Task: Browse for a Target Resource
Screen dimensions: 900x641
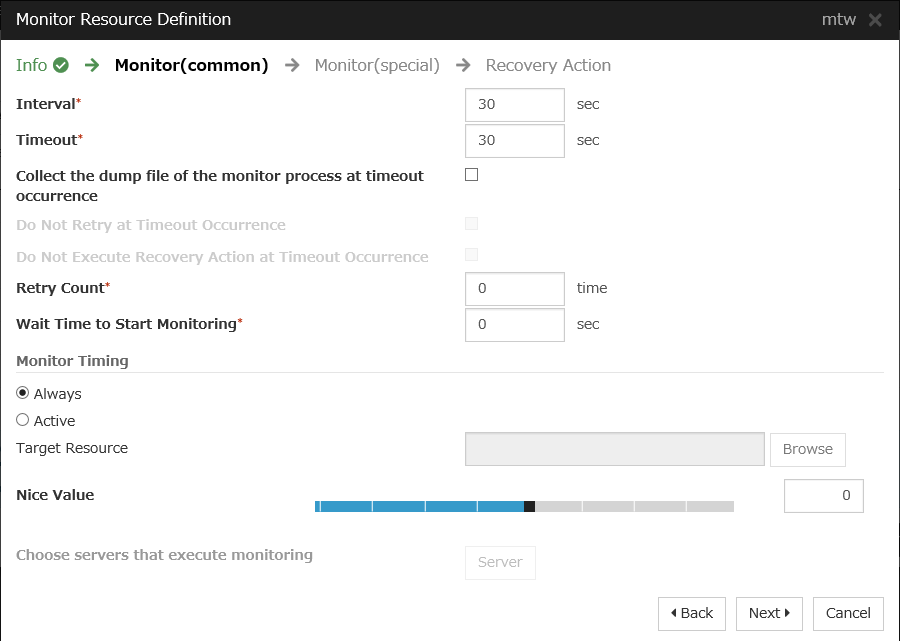Action: click(807, 449)
